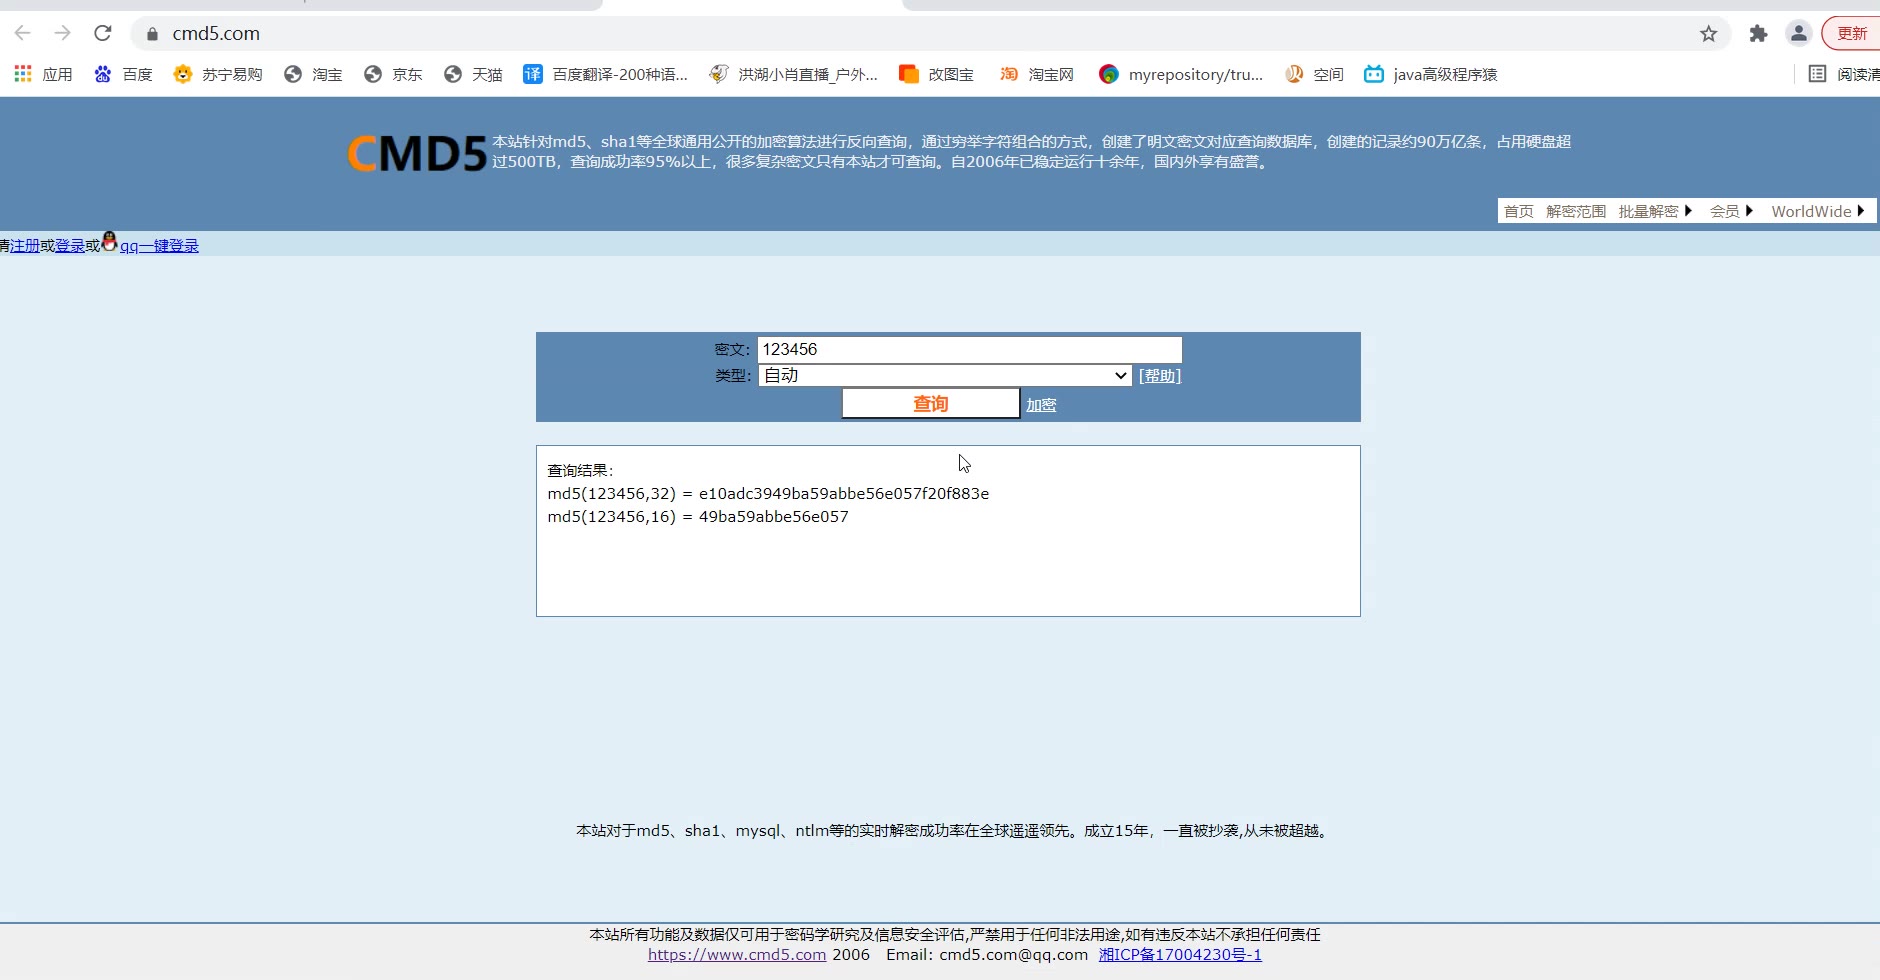Viewport: 1880px width, 980px height.
Task: Click the address bar URL
Action: (x=216, y=33)
